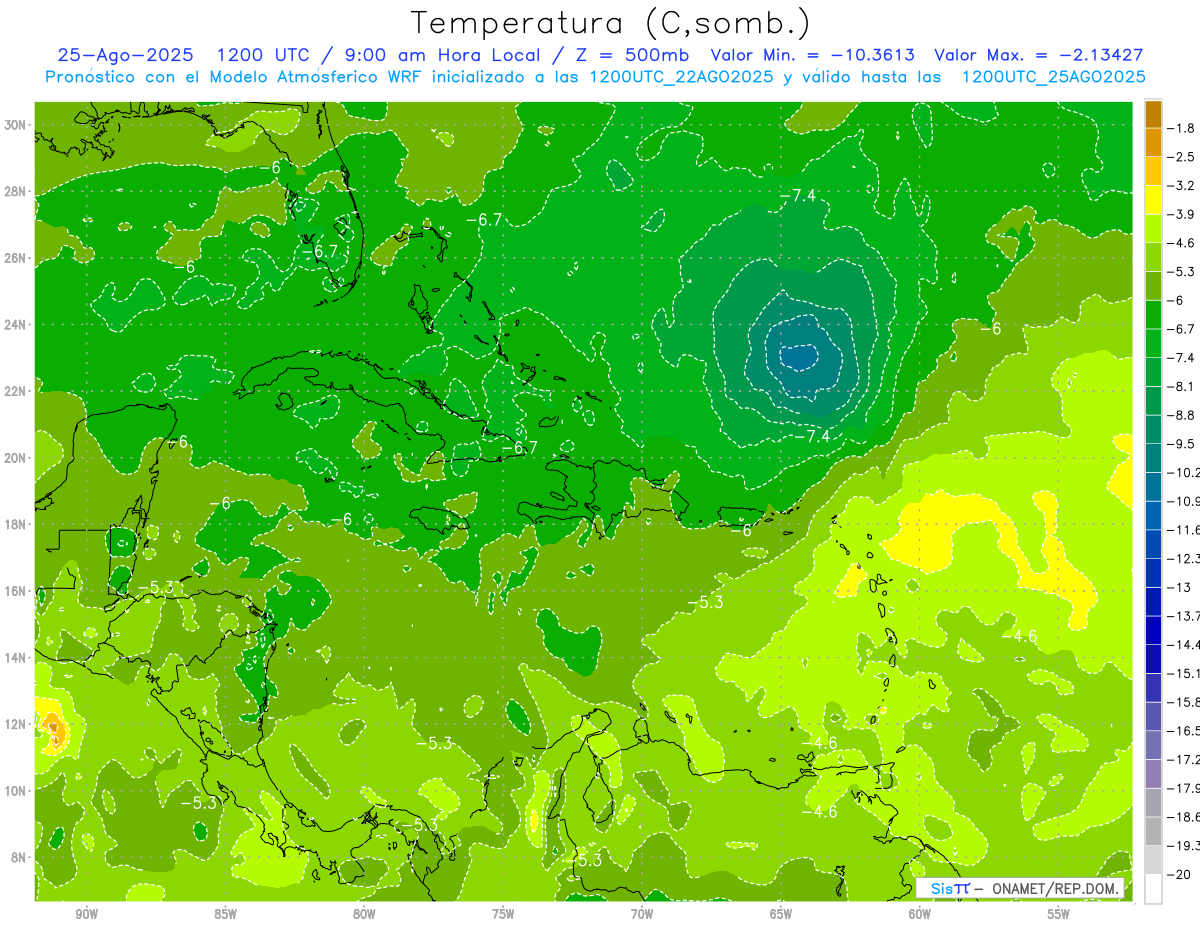The height and width of the screenshot is (927, 1200).
Task: Pick the orange swatch between -1.8 and -2.5
Action: click(1153, 142)
